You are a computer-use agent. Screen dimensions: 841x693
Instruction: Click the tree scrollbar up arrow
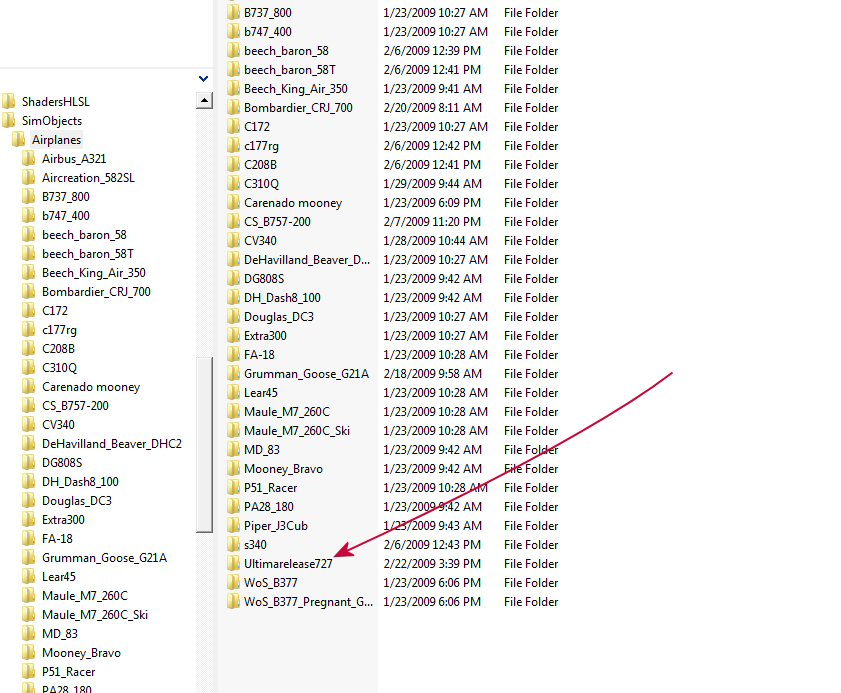[204, 100]
